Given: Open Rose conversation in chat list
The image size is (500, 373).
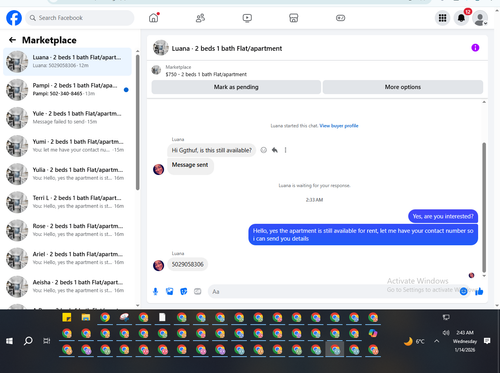Looking at the screenshot, I should [x=67, y=230].
